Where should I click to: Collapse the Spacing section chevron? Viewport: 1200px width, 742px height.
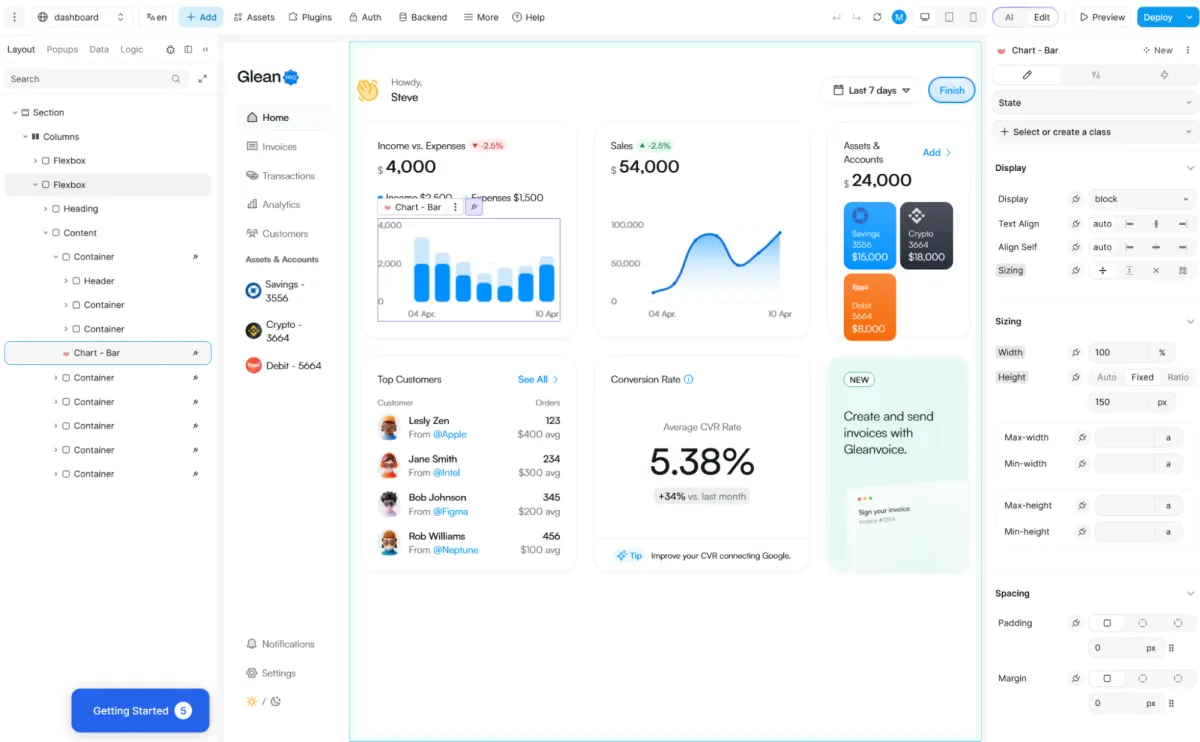[x=1190, y=593]
